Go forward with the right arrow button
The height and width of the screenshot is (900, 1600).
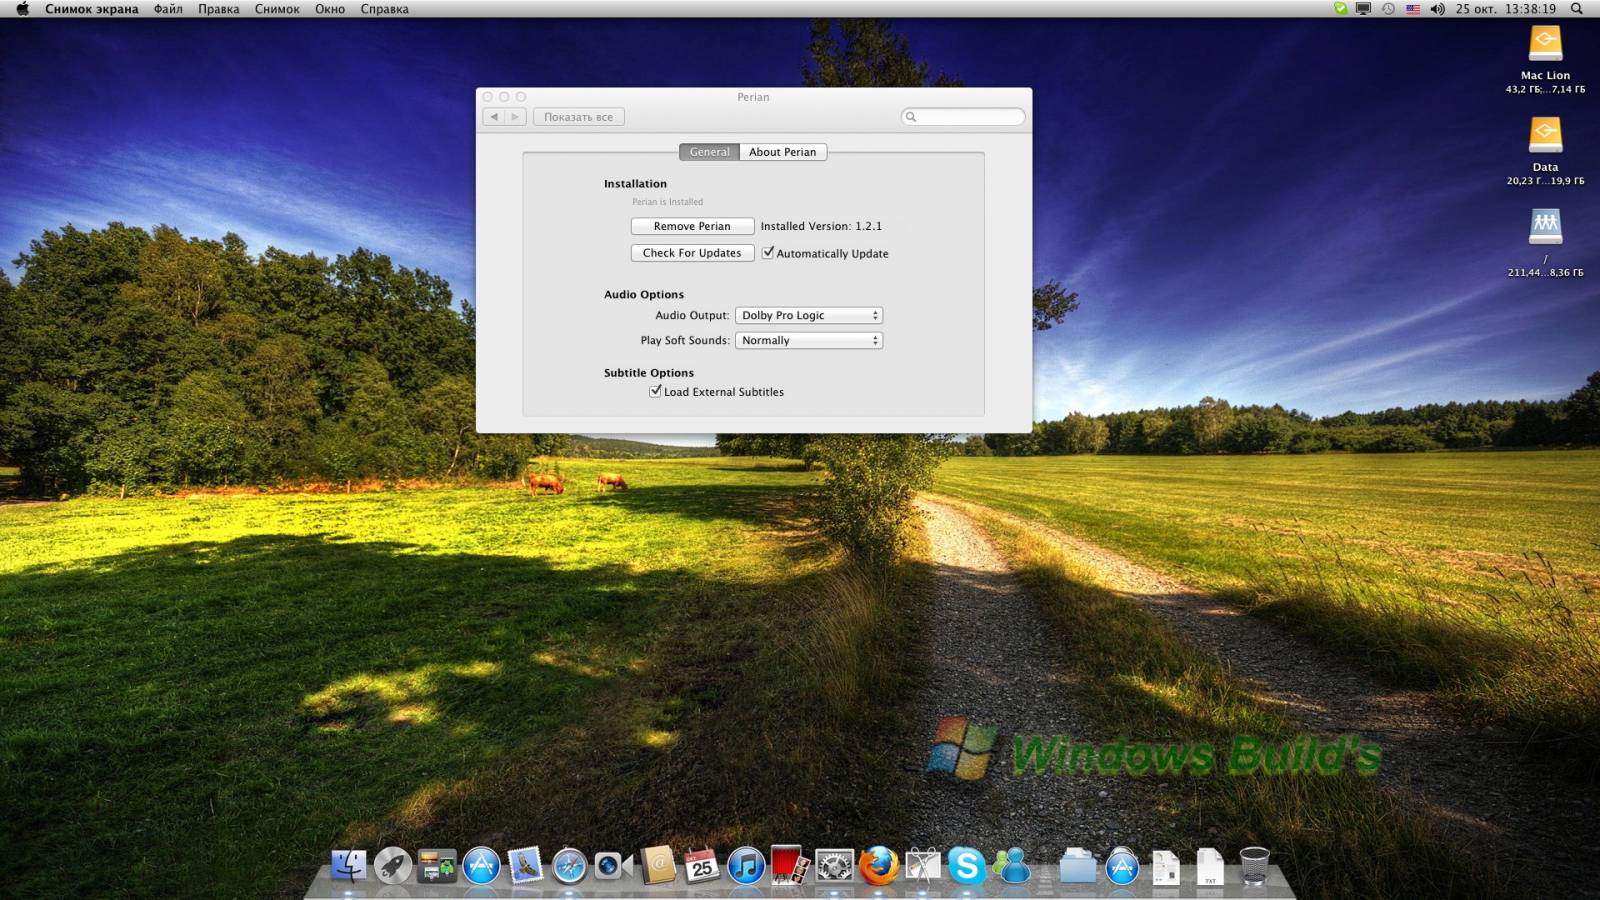515,117
